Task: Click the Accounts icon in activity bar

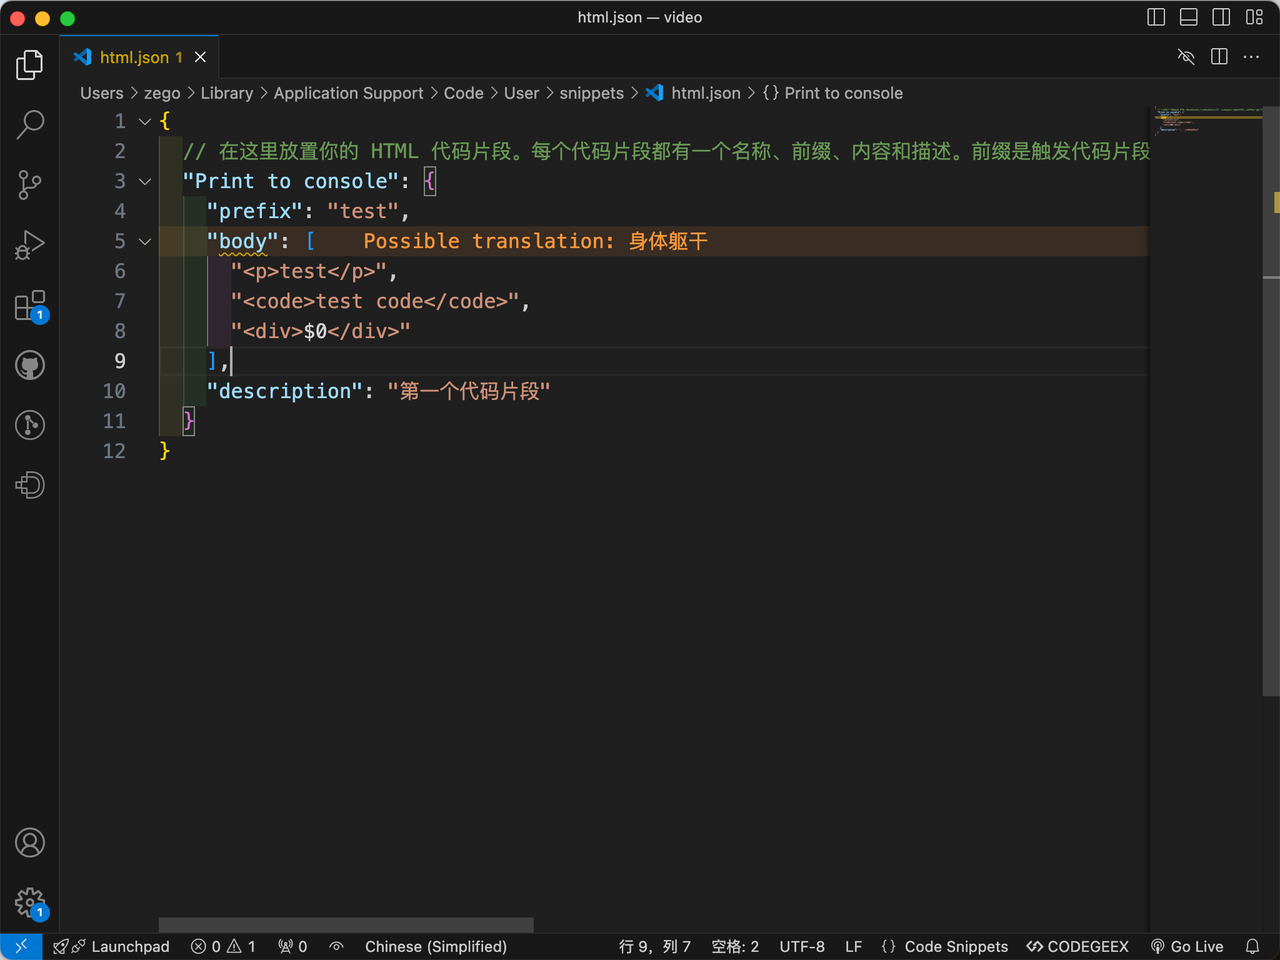Action: pos(30,843)
